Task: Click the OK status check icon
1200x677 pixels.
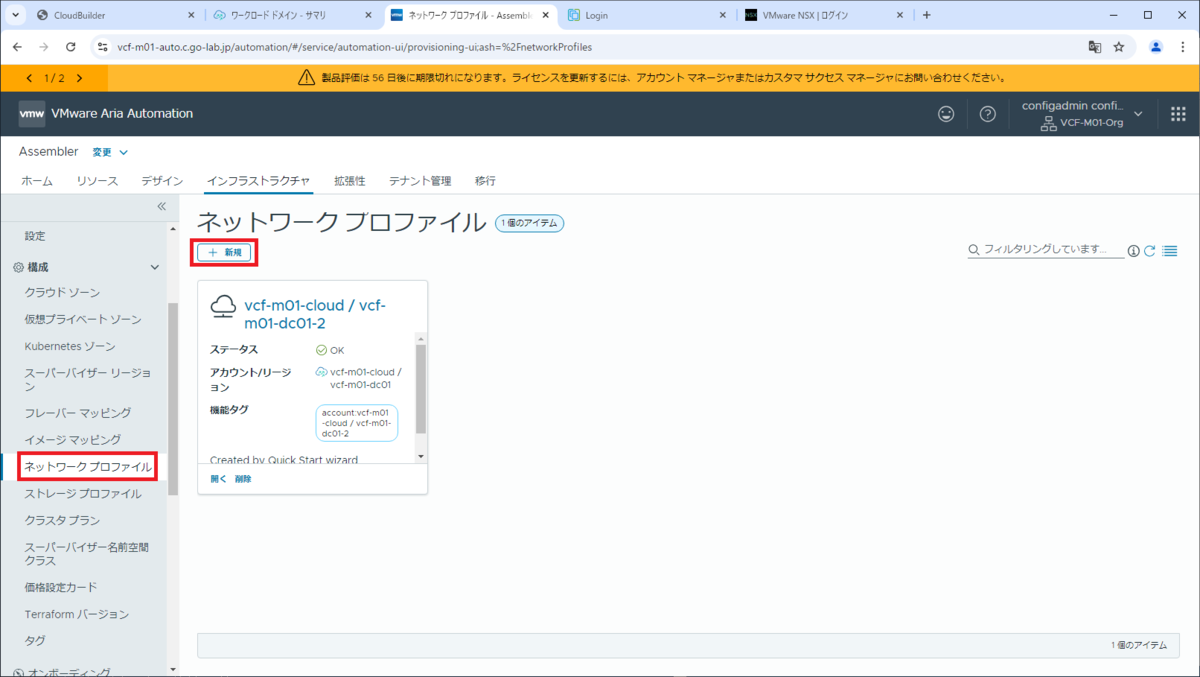Action: click(321, 350)
